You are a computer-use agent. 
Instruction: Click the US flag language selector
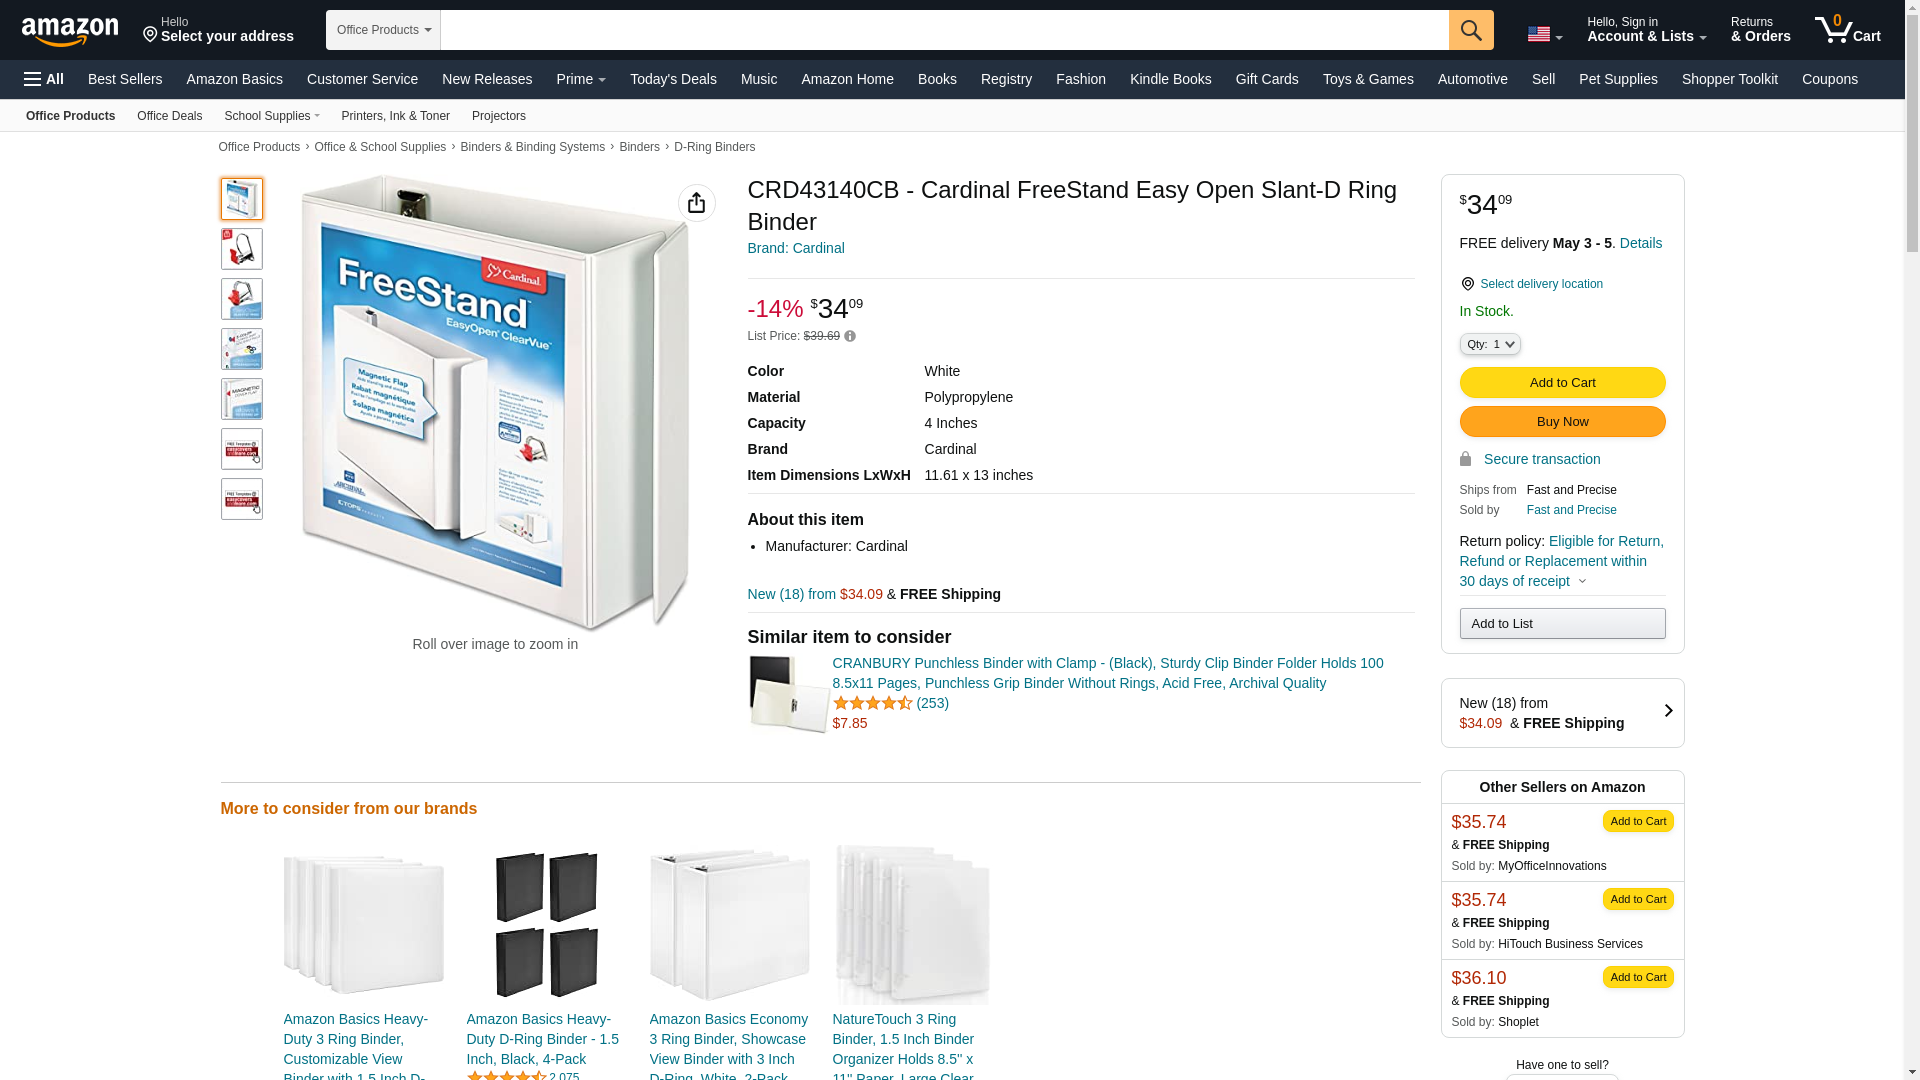tap(1544, 34)
